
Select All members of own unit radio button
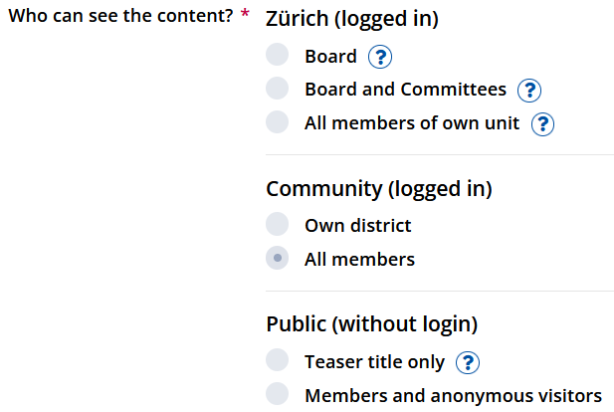277,123
